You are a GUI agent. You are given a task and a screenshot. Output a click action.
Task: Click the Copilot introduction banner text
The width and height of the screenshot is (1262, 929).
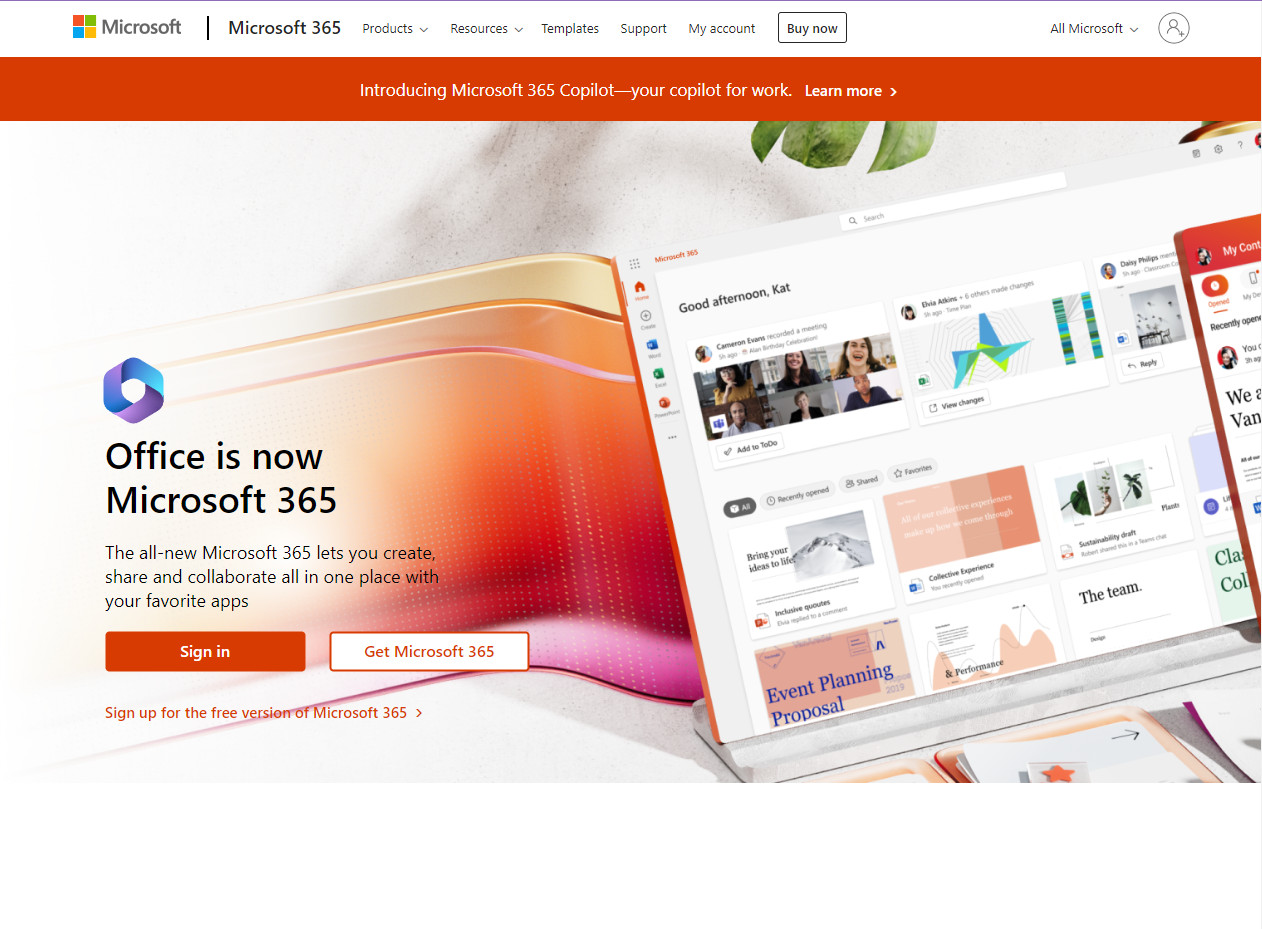click(x=576, y=90)
